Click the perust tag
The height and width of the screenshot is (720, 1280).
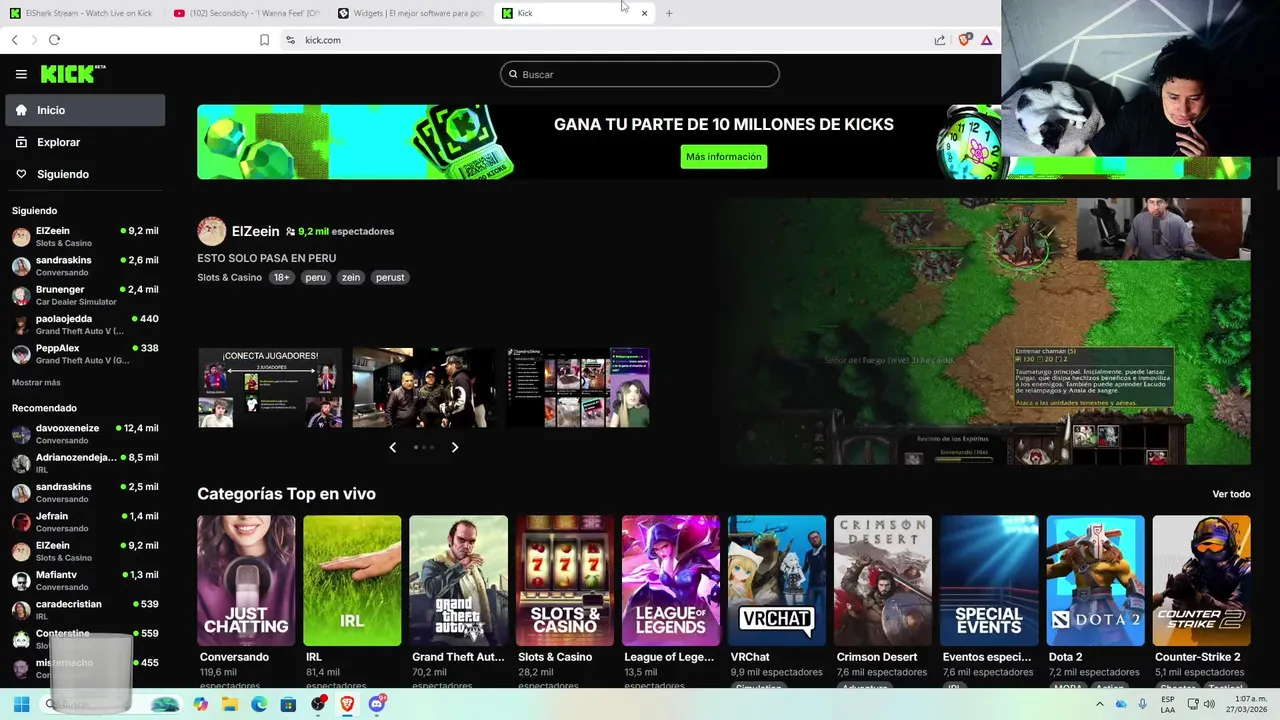390,277
